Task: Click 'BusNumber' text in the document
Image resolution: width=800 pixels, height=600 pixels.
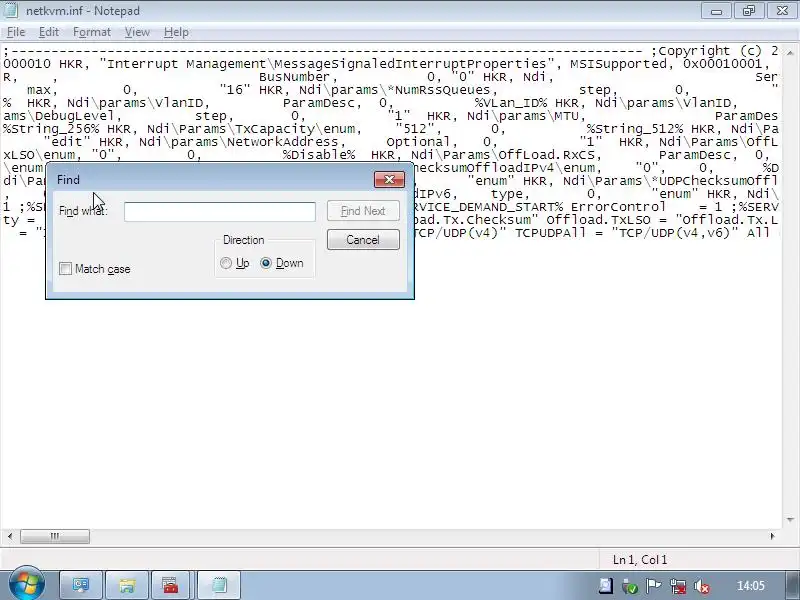Action: coord(294,77)
